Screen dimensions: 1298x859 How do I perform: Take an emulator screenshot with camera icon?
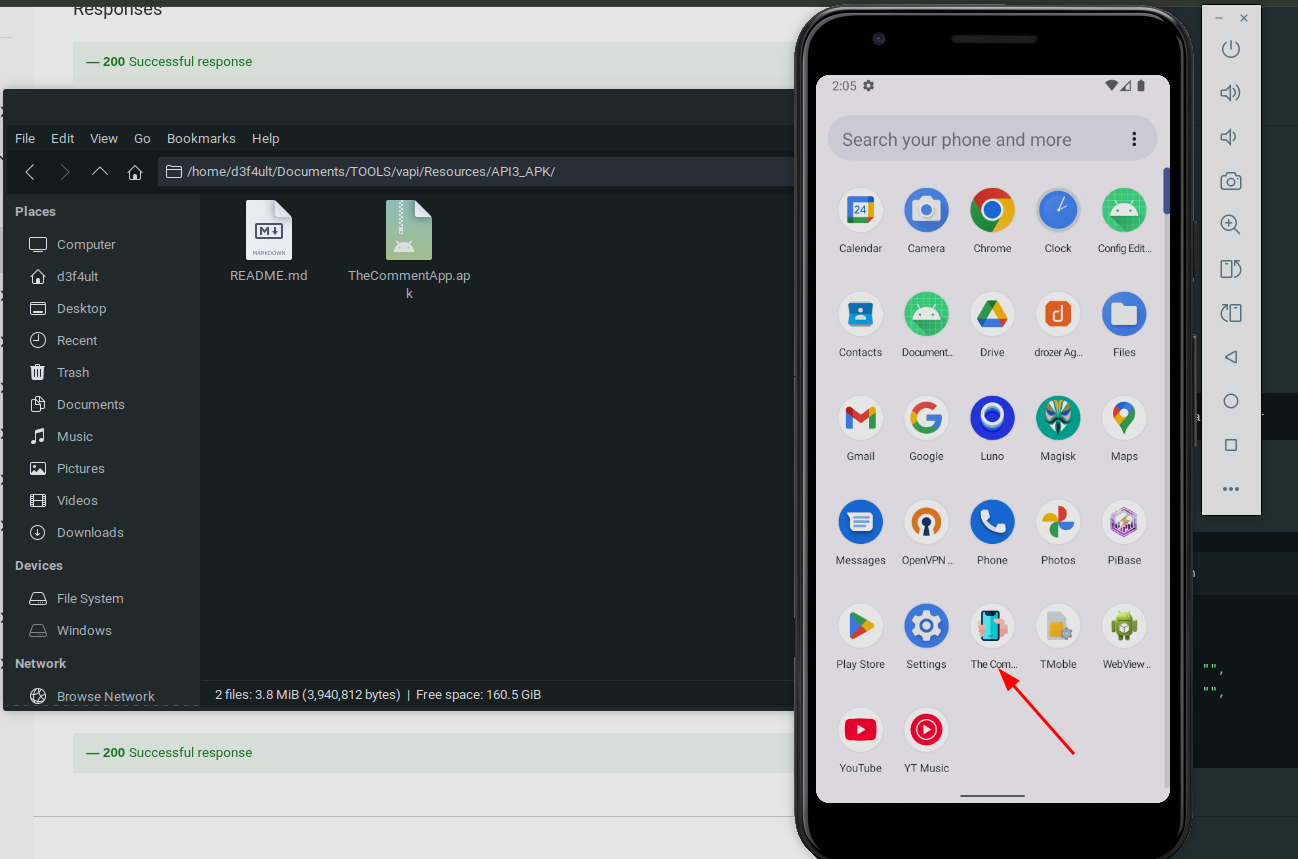1231,181
